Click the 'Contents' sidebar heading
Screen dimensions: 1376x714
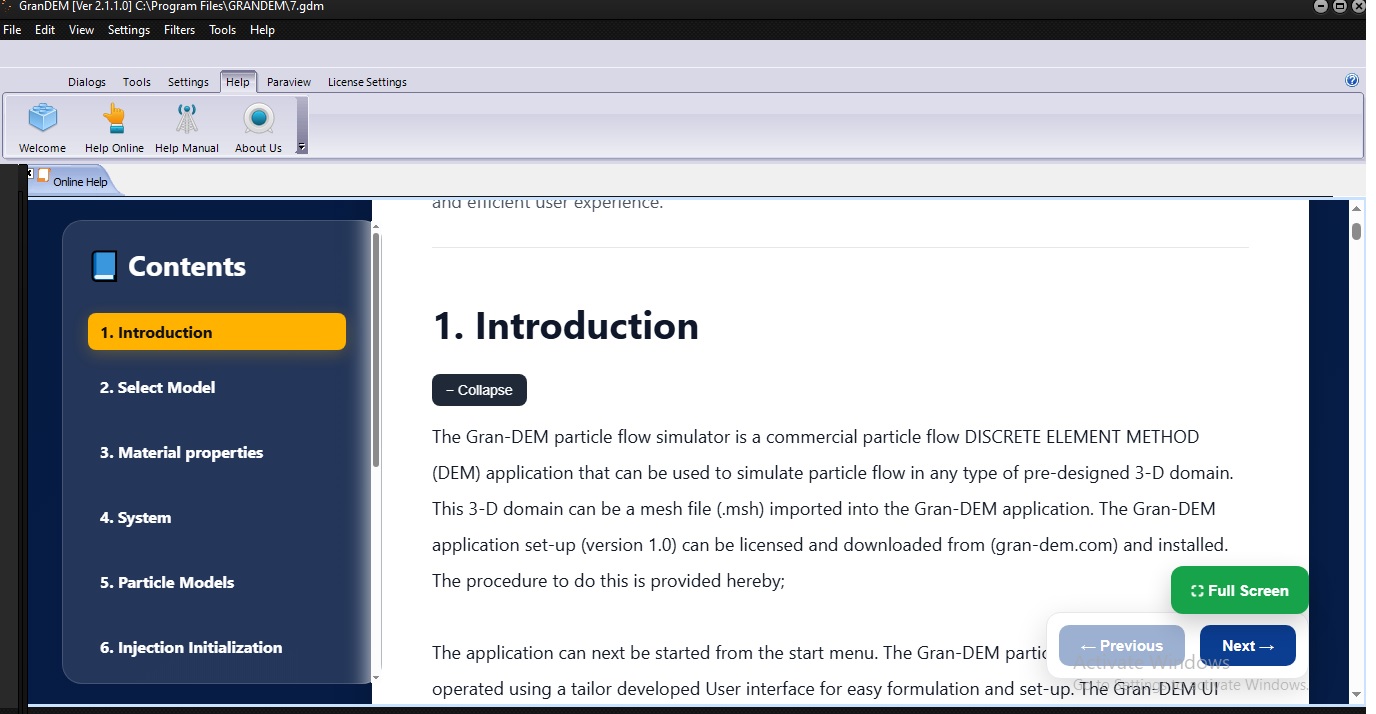[x=187, y=266]
